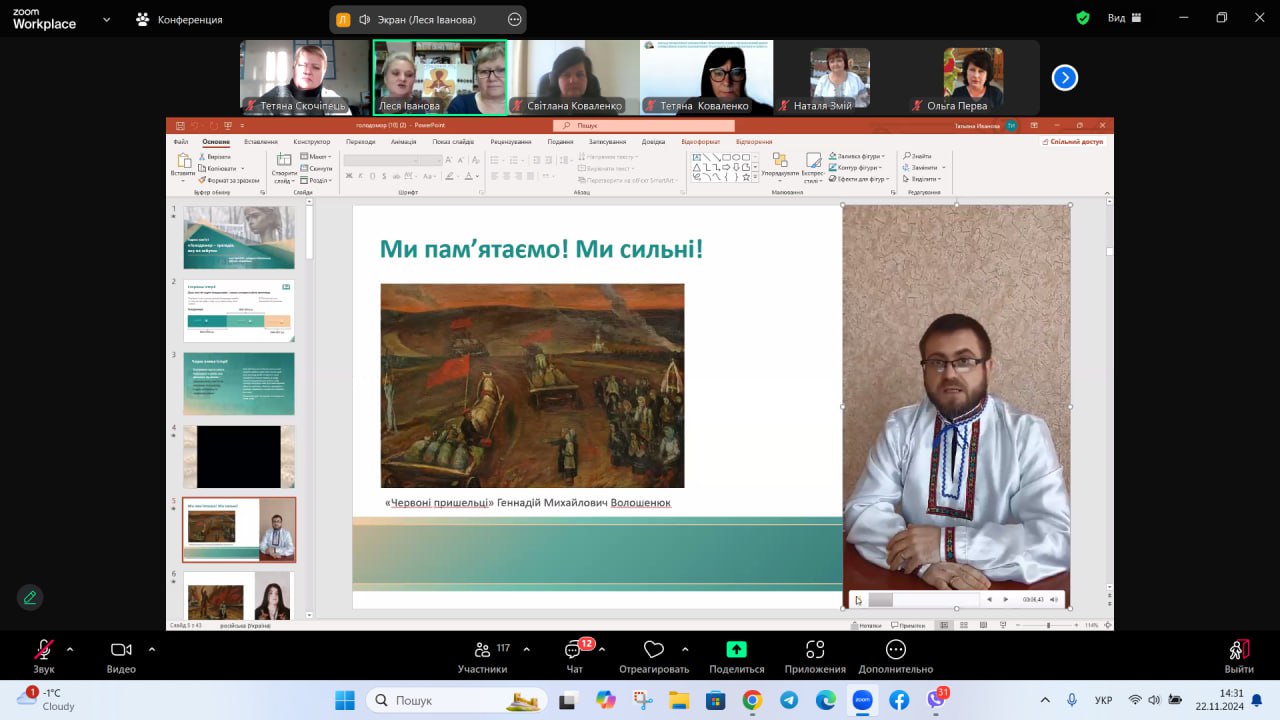Screen dimensions: 1280x720
Task: Toggle camera with the Видео button
Action: 121,656
